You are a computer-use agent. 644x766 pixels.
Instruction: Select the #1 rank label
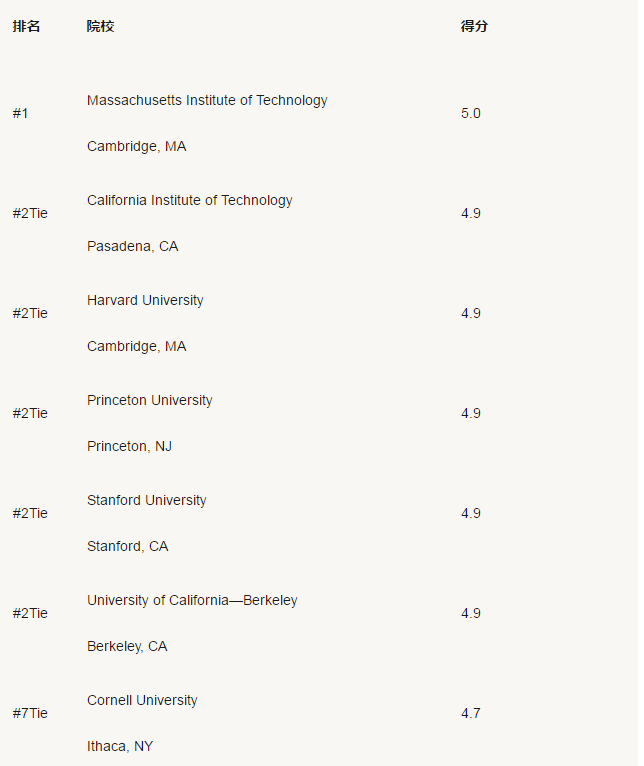coord(21,113)
